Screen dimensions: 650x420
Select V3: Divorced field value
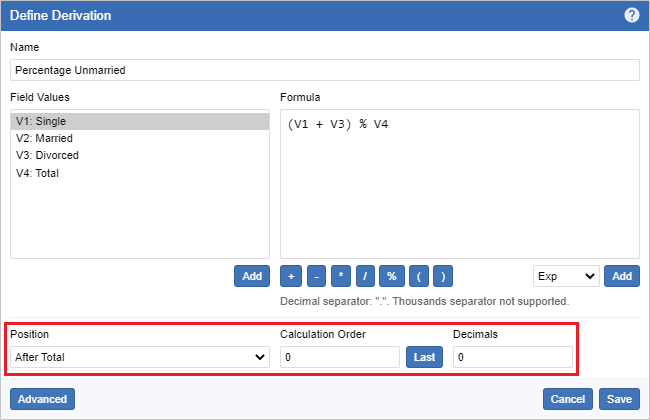140,156
